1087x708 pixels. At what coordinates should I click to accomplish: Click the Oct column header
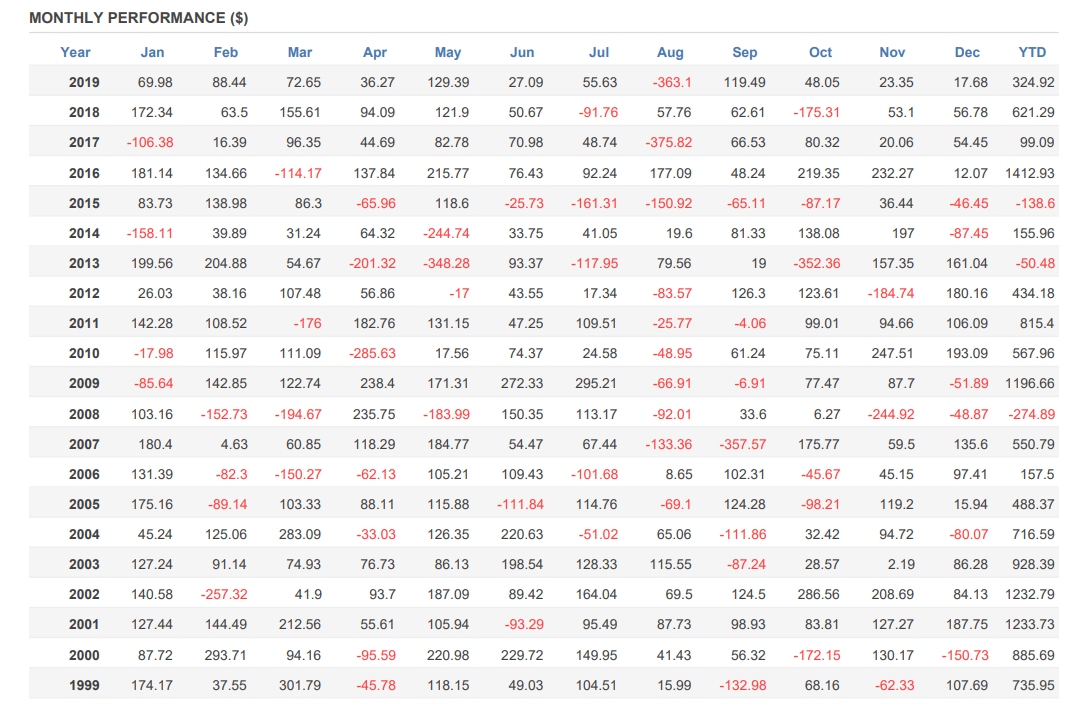(x=820, y=53)
